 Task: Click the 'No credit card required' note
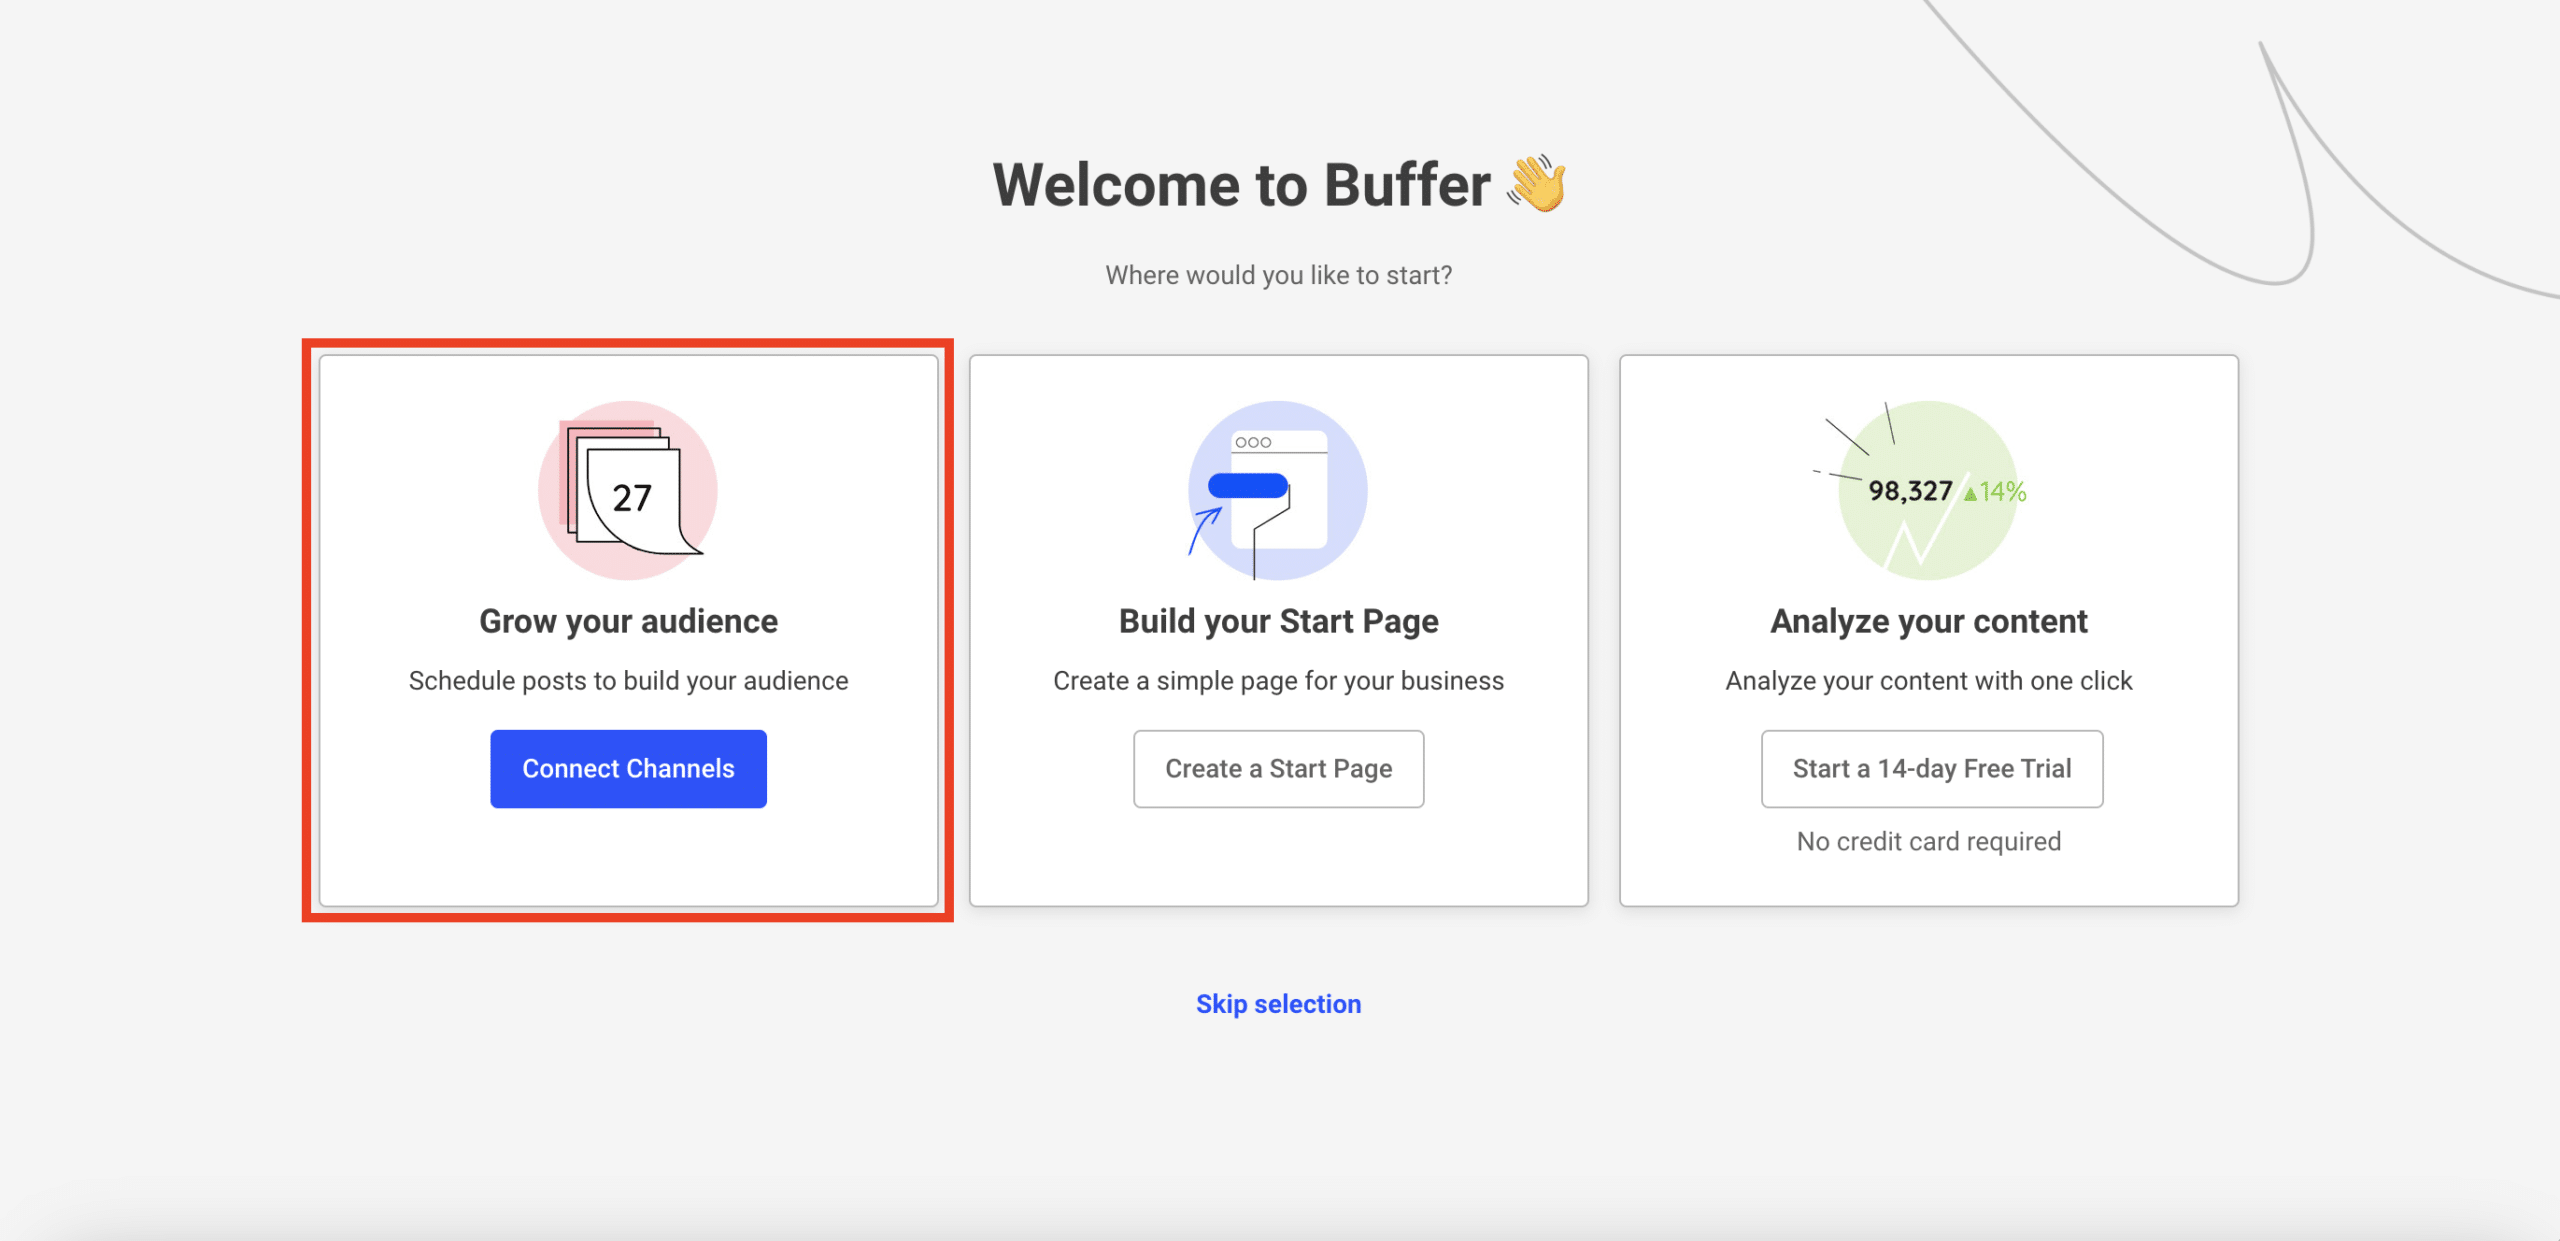coord(1928,841)
